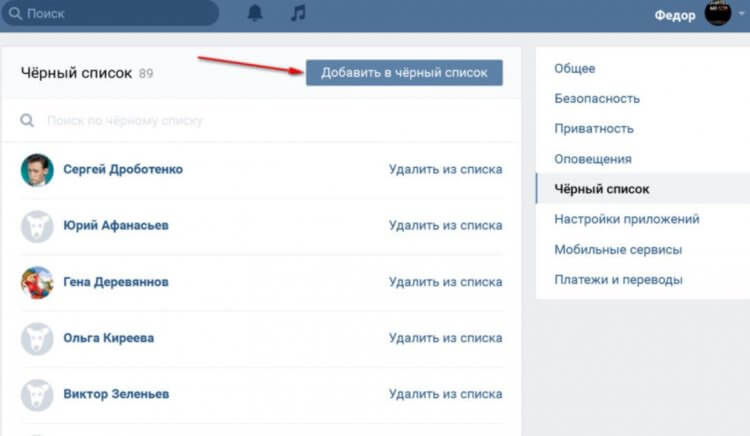This screenshot has height=436, width=750.
Task: Open Сергей Дроботенко profile link
Action: coord(123,169)
